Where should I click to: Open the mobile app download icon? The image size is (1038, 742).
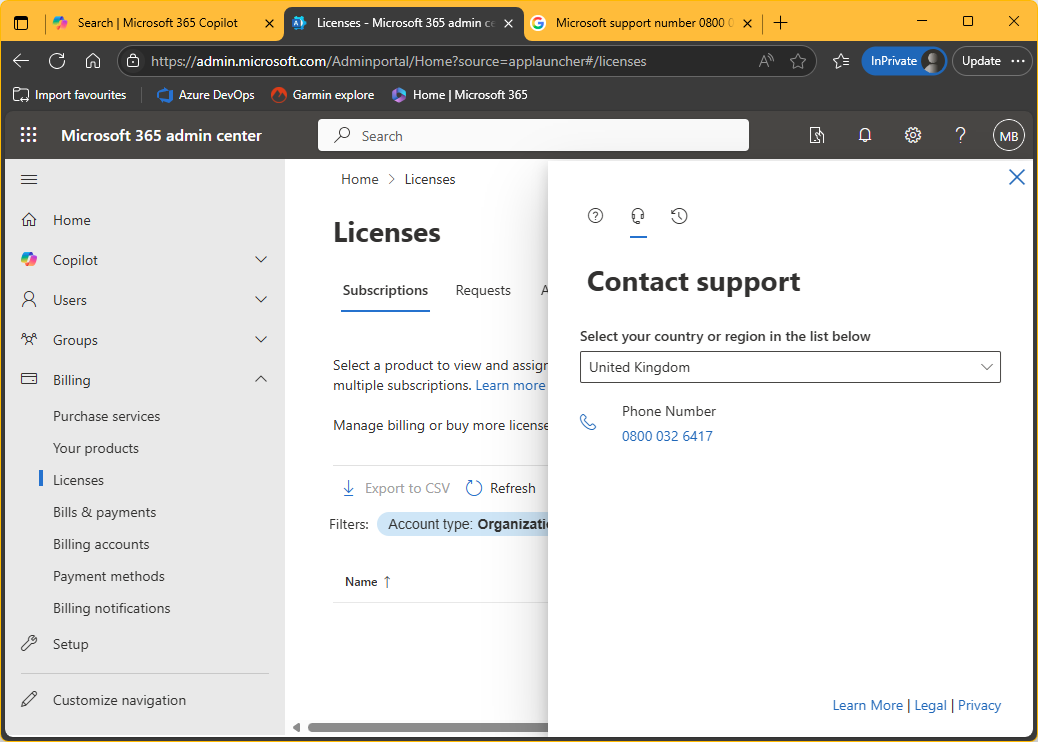pos(817,134)
